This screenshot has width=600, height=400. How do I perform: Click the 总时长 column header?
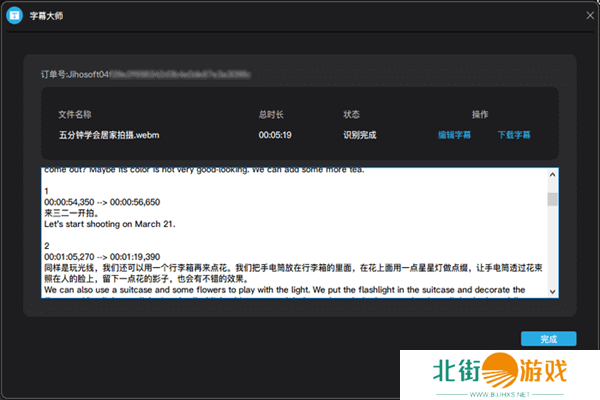coord(271,115)
